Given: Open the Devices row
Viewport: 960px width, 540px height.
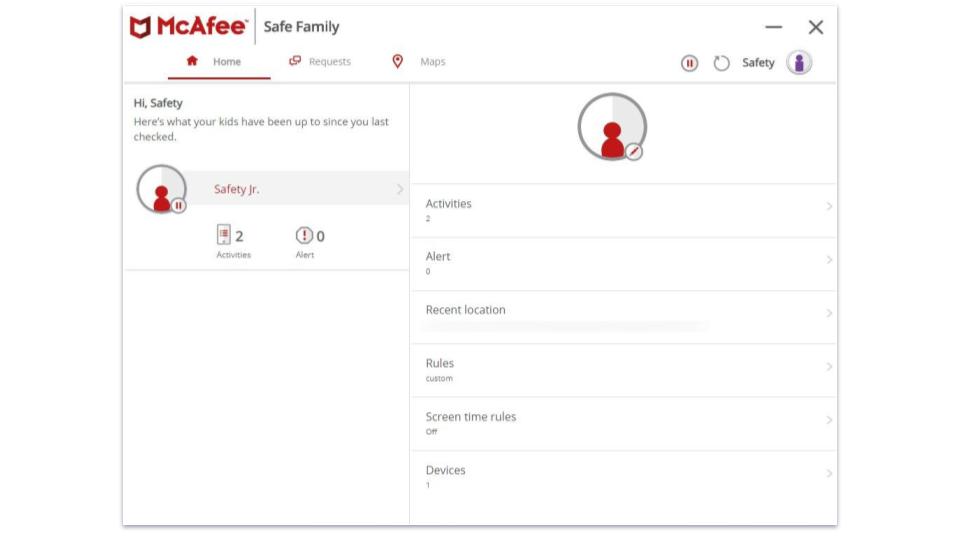Looking at the screenshot, I should pos(624,478).
